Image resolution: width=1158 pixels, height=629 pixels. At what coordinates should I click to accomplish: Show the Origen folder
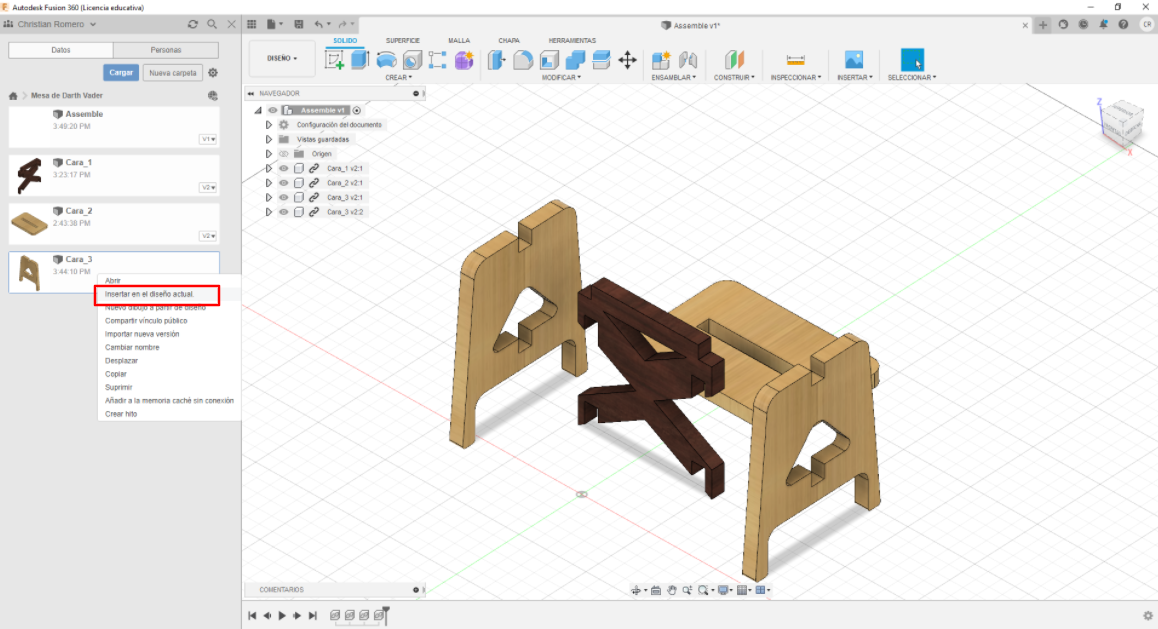[x=284, y=154]
